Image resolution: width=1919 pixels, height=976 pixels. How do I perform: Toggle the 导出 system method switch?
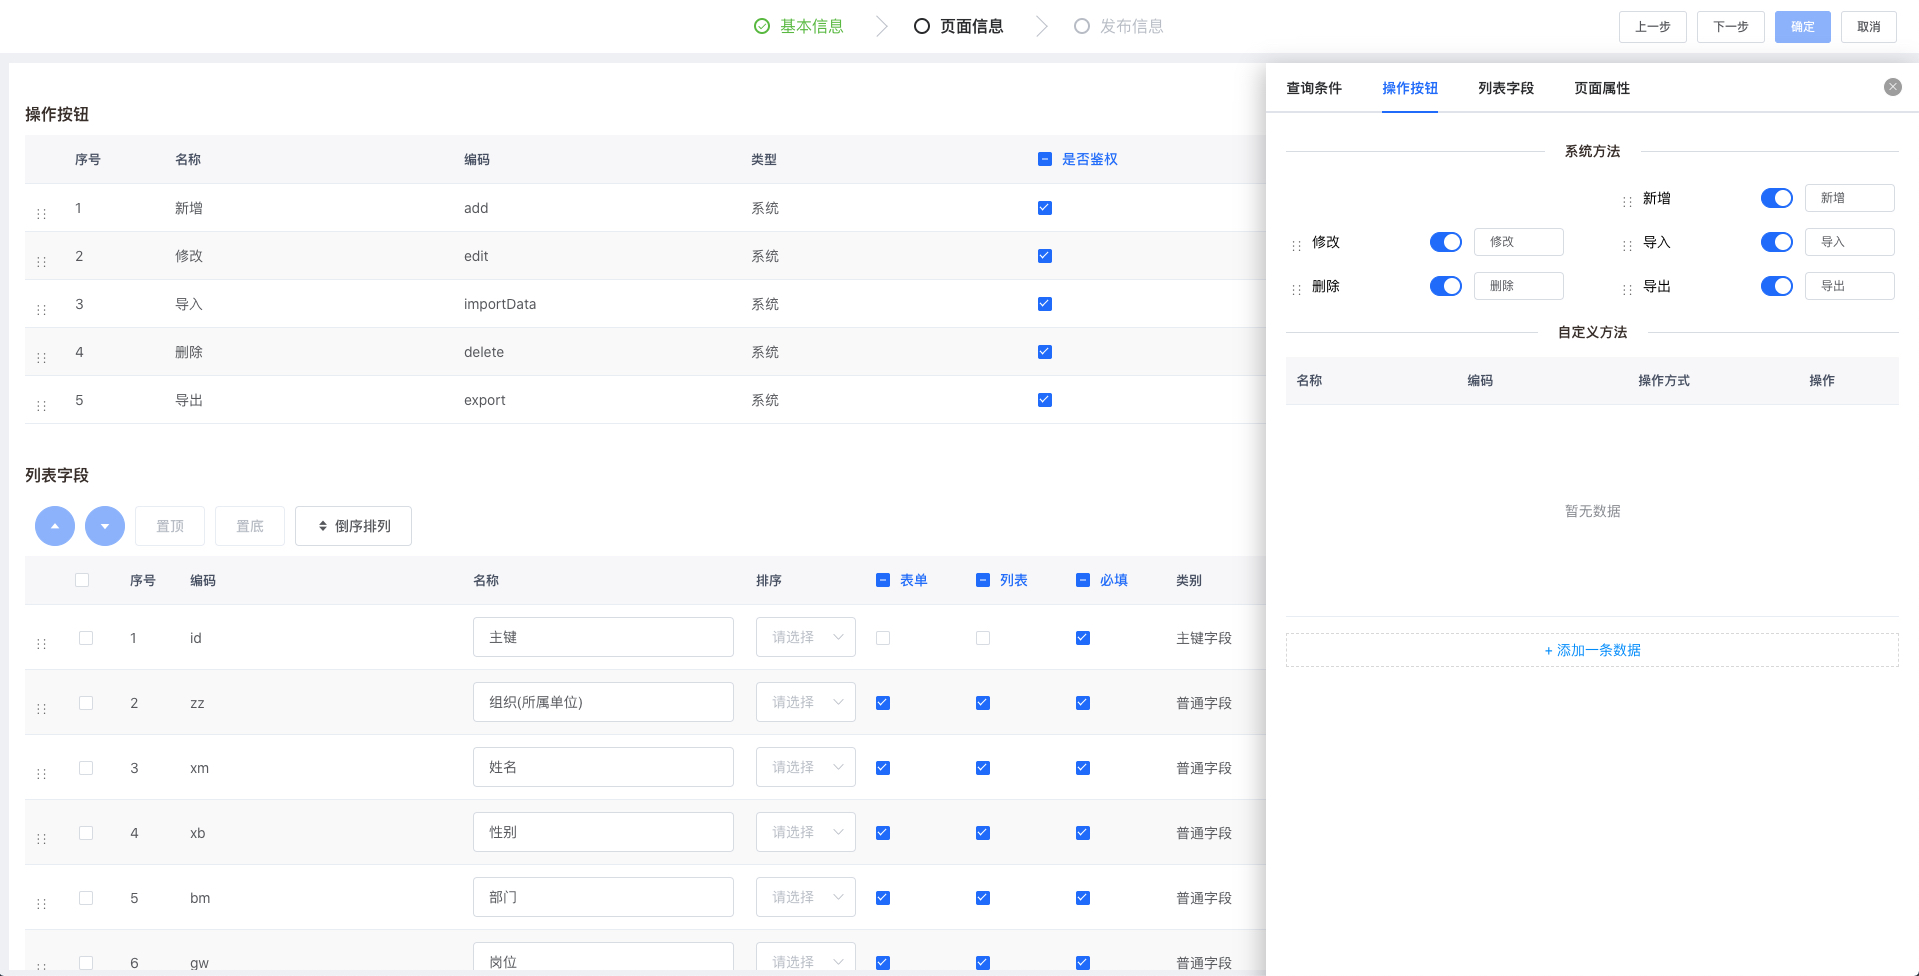(1777, 286)
